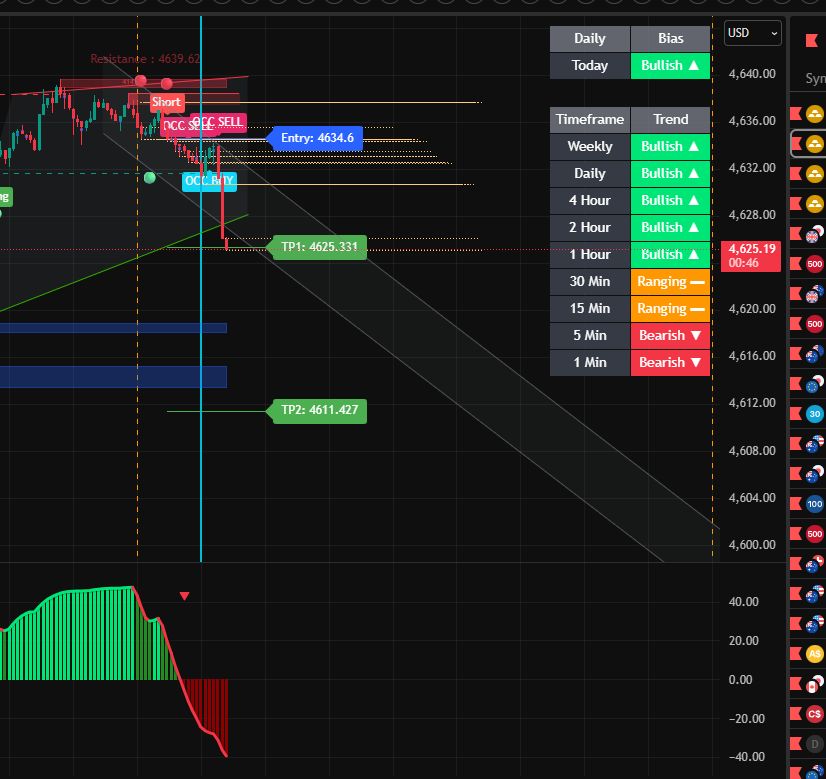Click the red flag in watchlist header
This screenshot has width=826, height=779.
coord(811,40)
